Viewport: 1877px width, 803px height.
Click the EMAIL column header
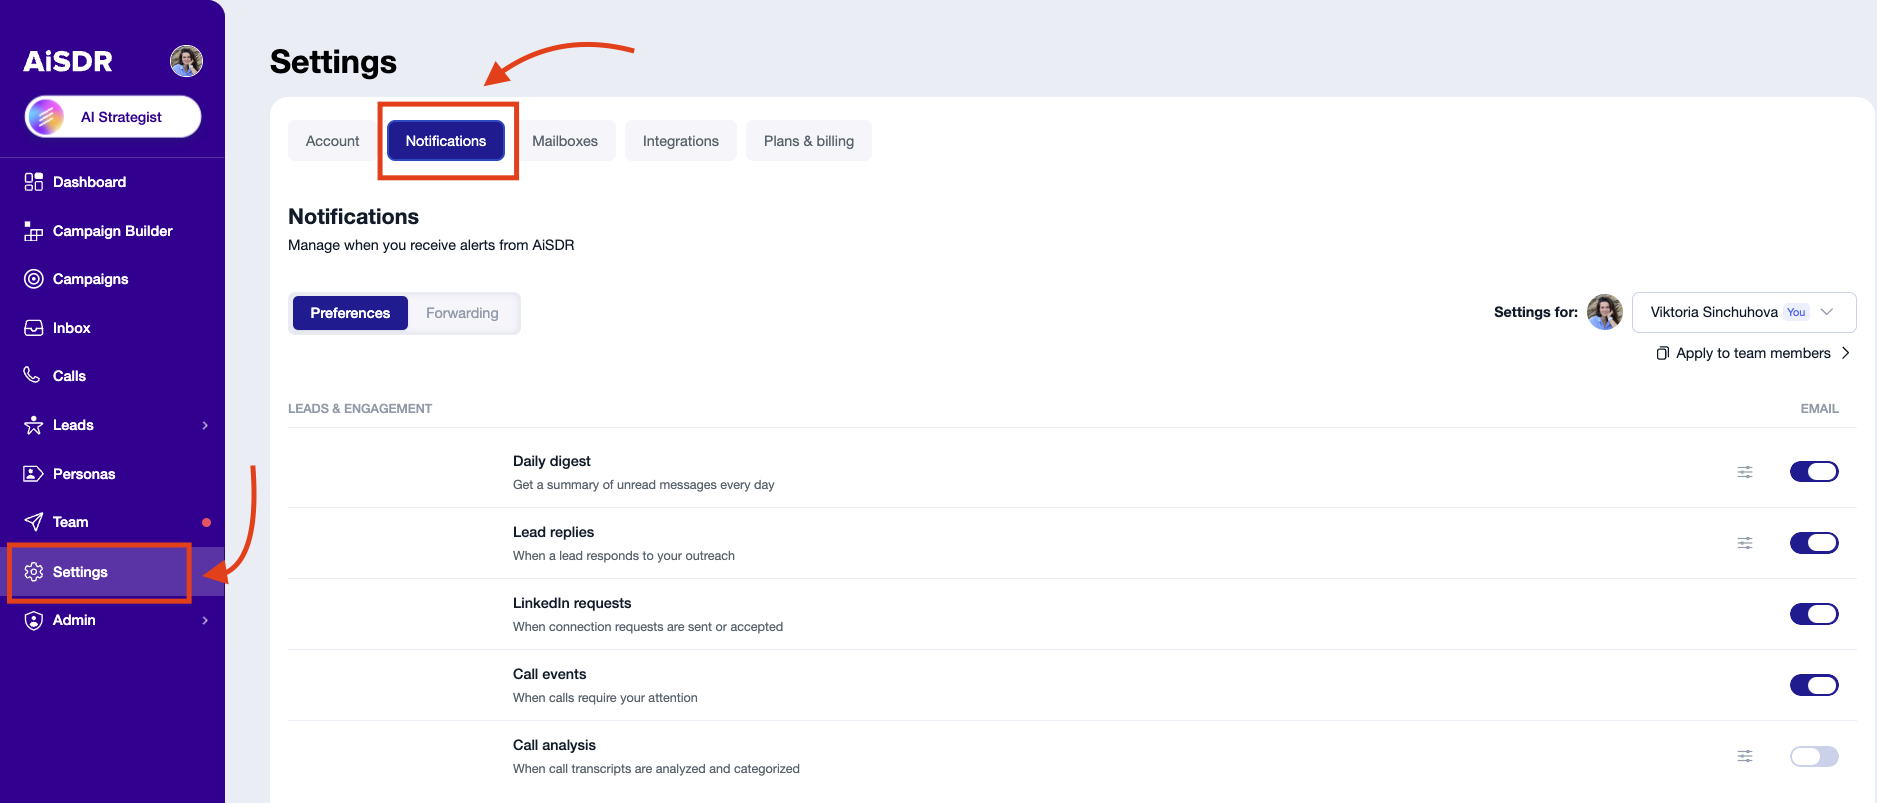[x=1819, y=408]
